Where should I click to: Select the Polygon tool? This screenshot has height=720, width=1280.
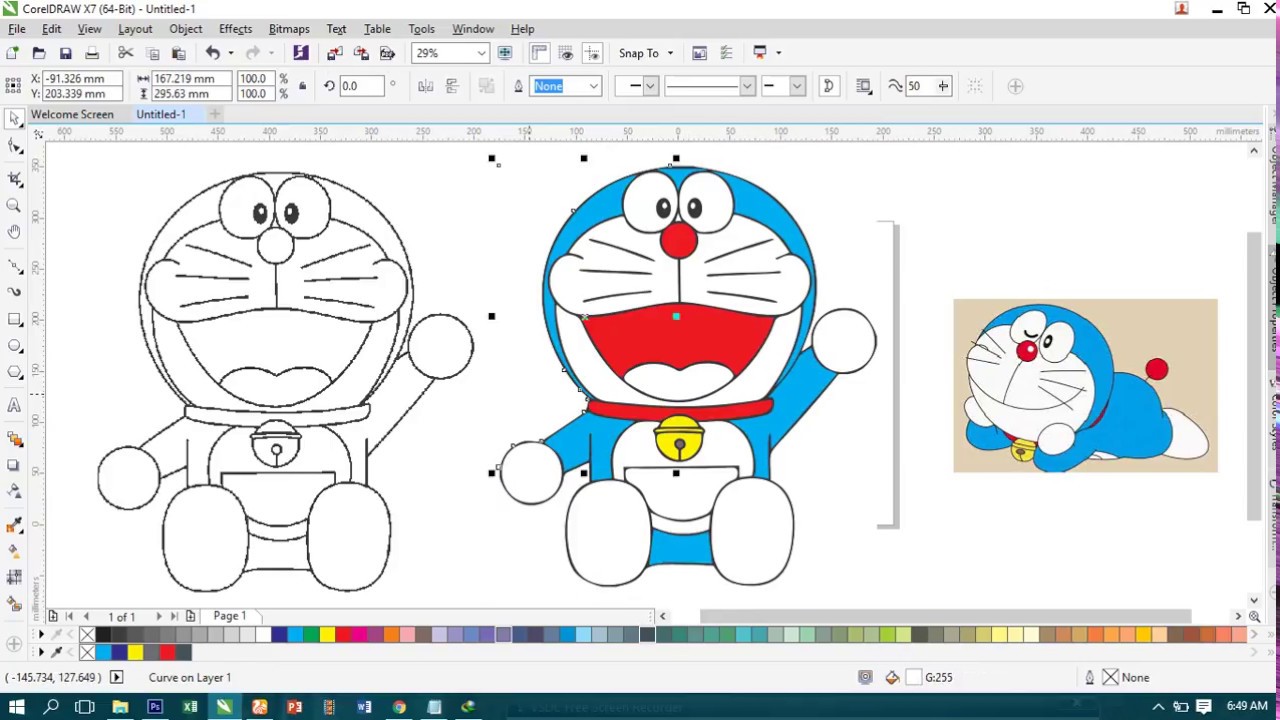pos(14,372)
